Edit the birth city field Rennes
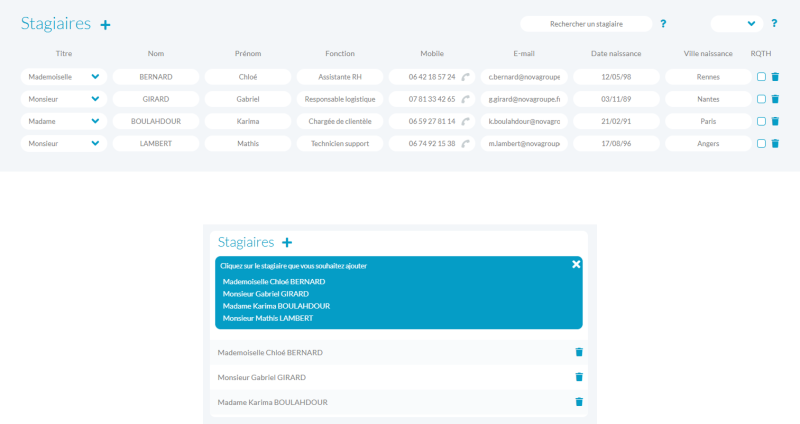 tap(708, 77)
